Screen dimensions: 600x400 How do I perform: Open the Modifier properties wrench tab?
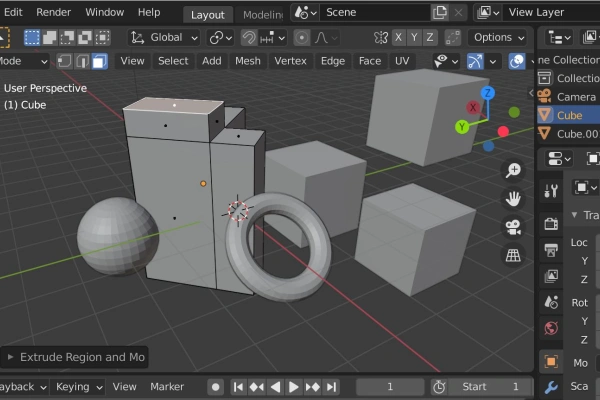click(551, 388)
